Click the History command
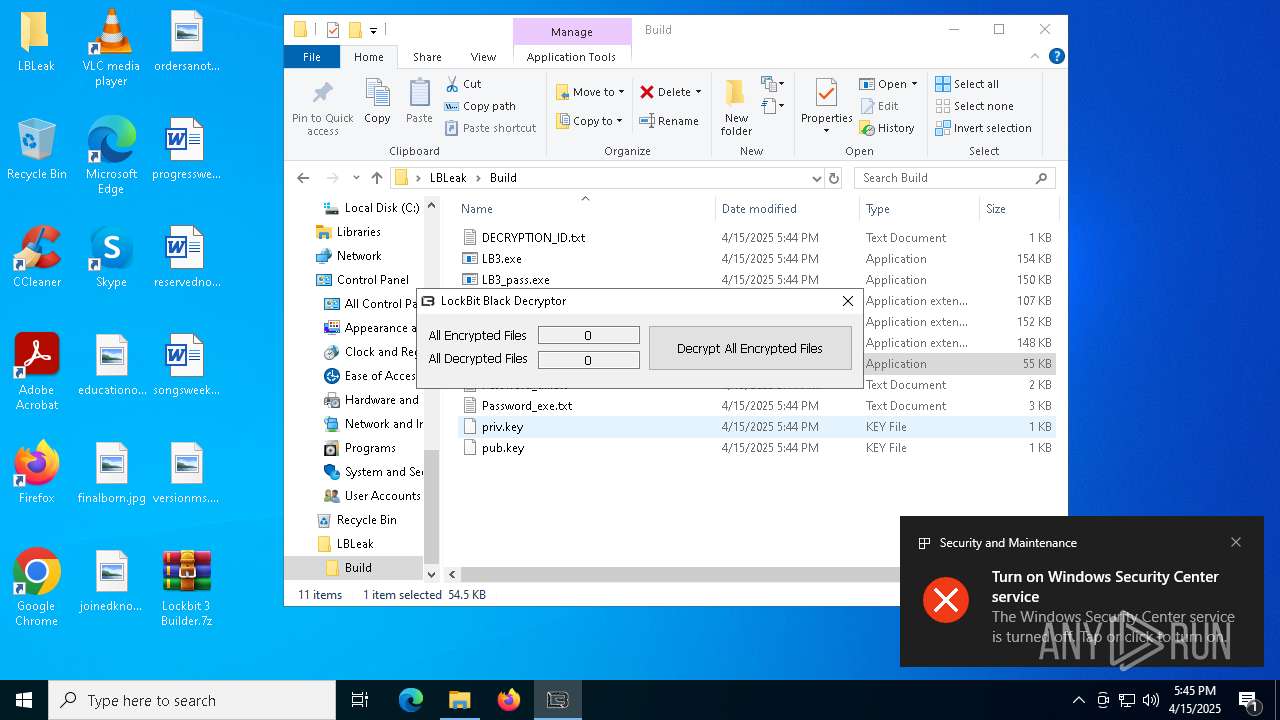Viewport: 1280px width, 720px height. (x=887, y=128)
